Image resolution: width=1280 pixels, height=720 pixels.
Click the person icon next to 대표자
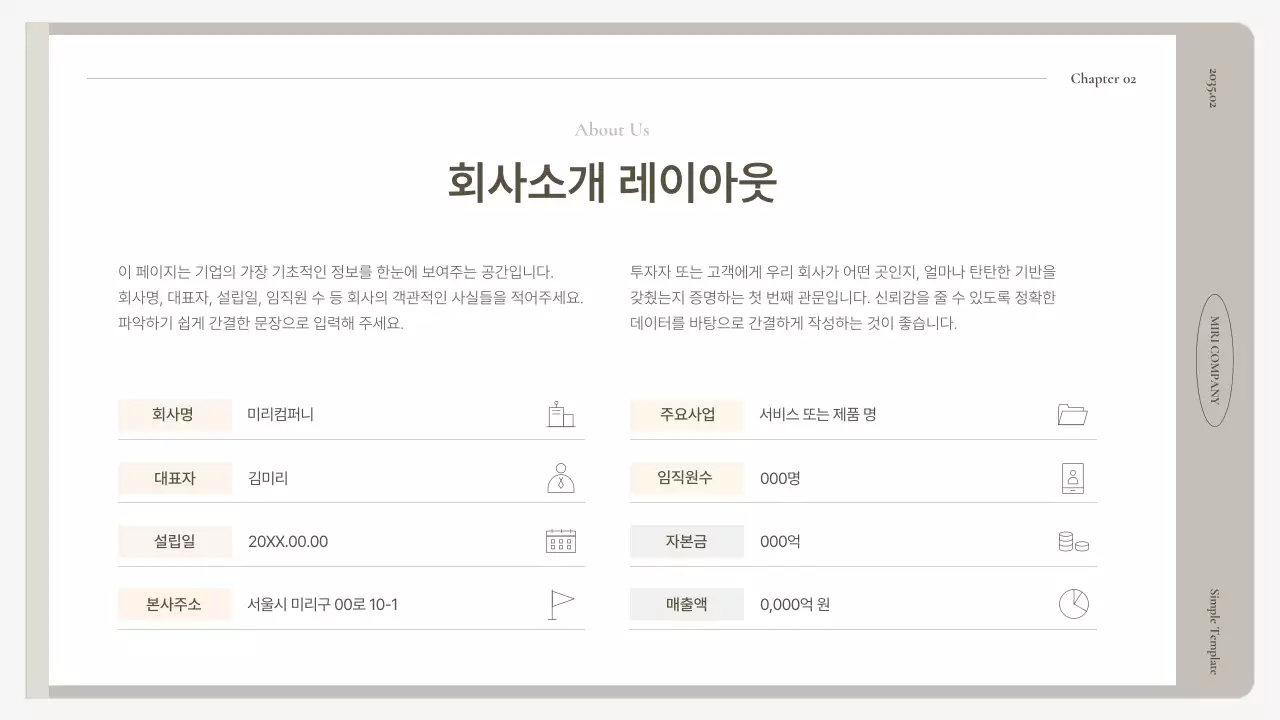click(560, 477)
